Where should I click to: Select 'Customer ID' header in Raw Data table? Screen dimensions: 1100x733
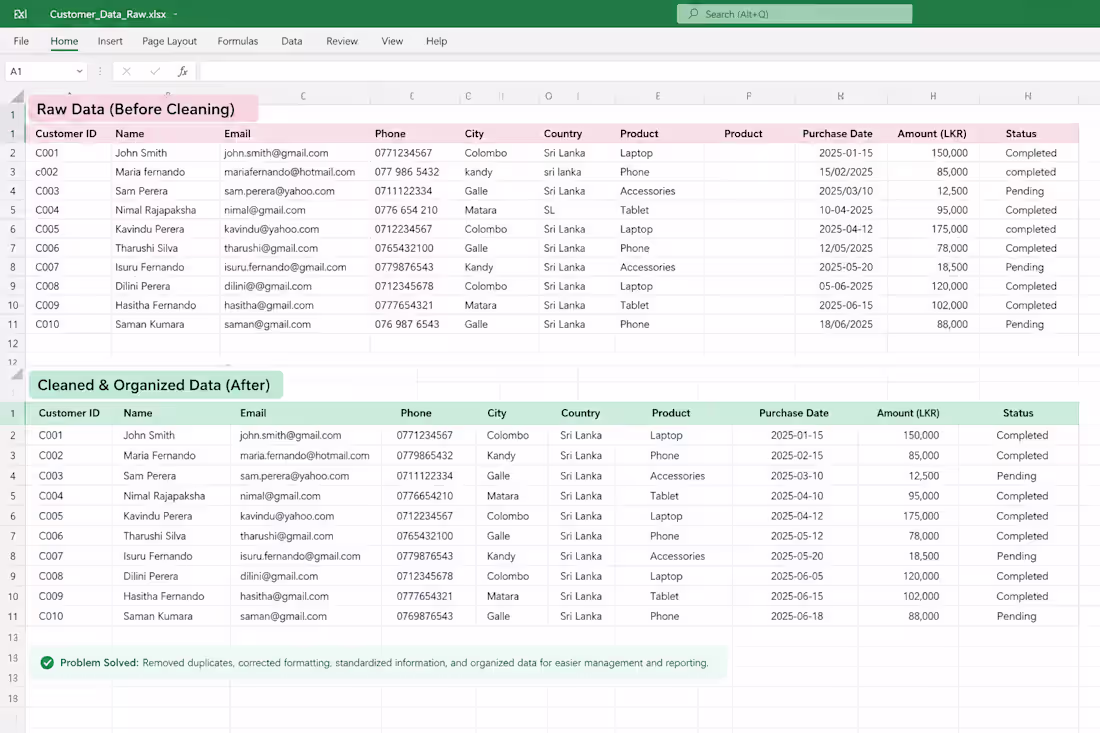point(66,133)
